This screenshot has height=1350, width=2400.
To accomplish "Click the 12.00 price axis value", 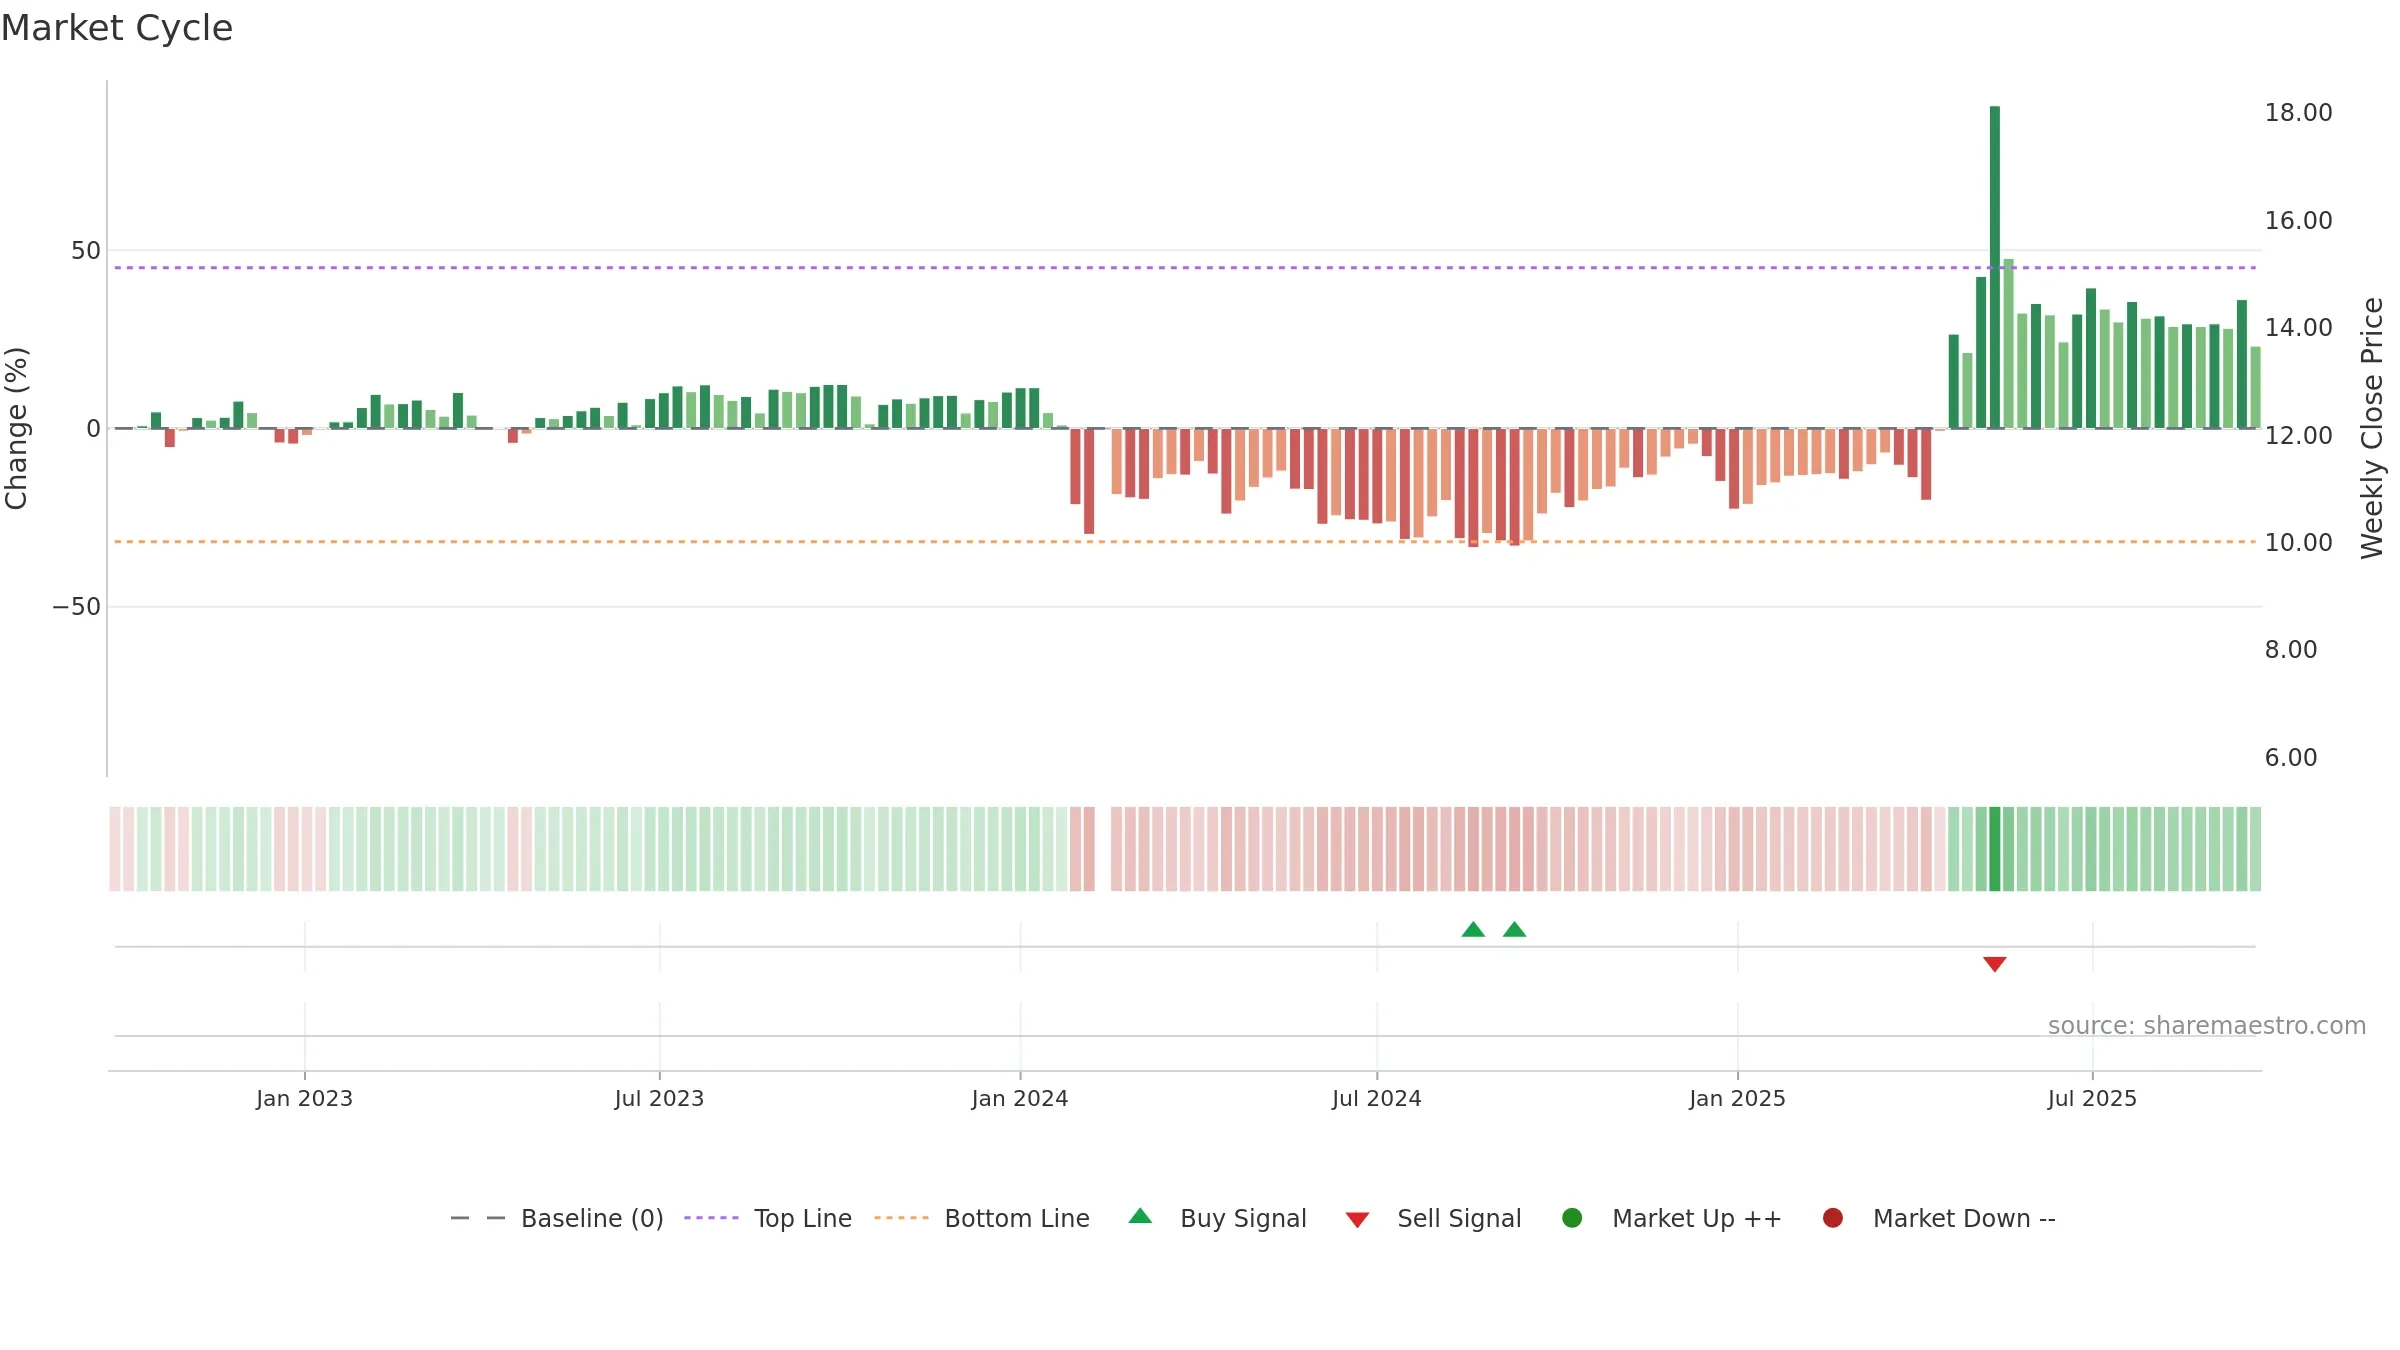I will tap(2298, 435).
